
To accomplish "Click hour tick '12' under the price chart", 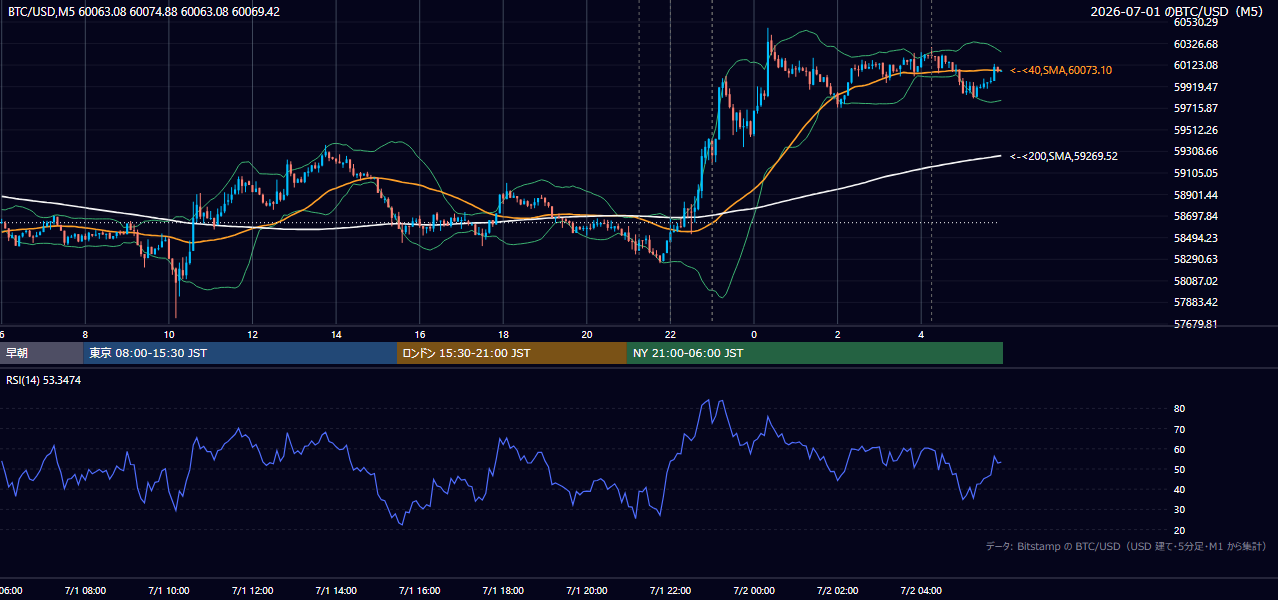I will [x=253, y=335].
